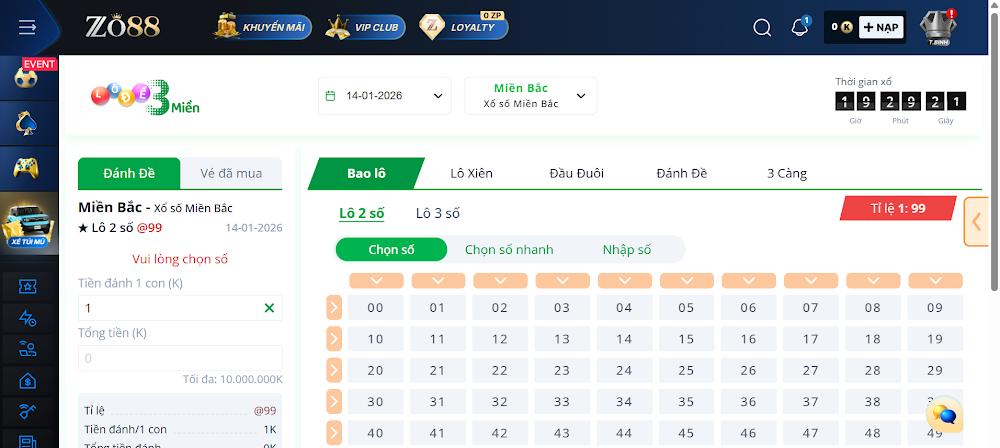Open the search icon in header
Screen dimensions: 1000x448
point(762,28)
